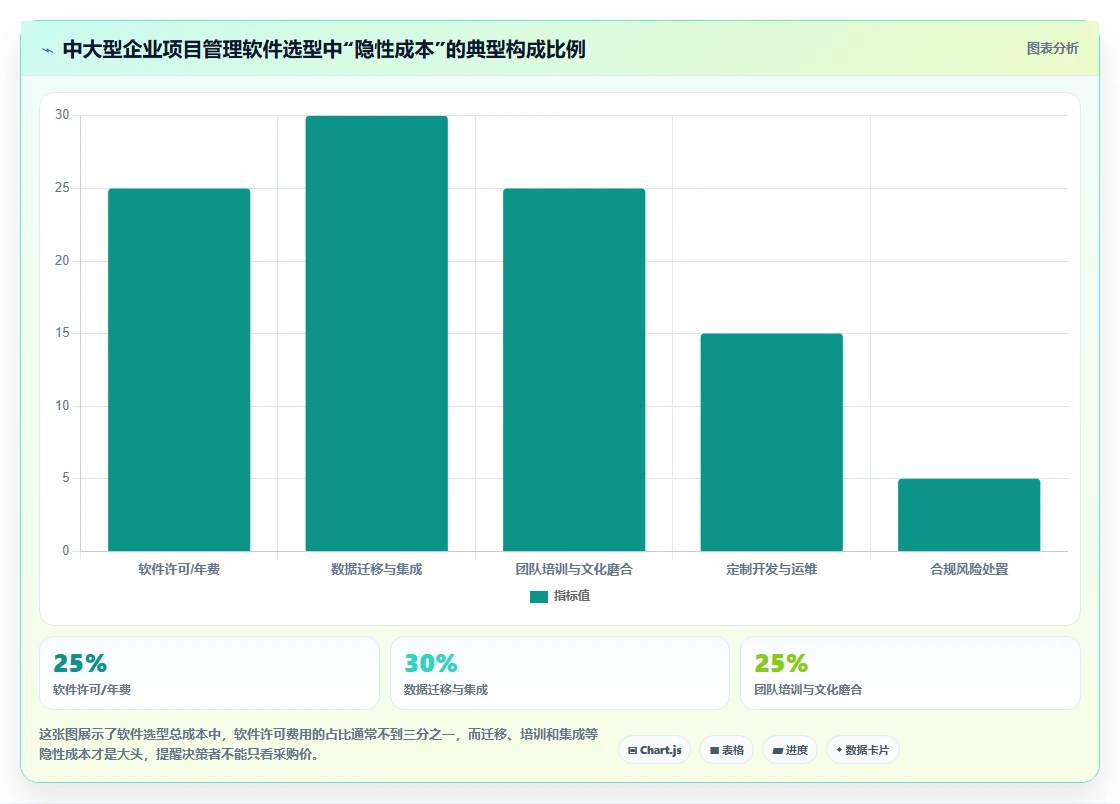This screenshot has height=804, width=1120.
Task: Click the 图表分析 label in header
Action: pos(1052,49)
